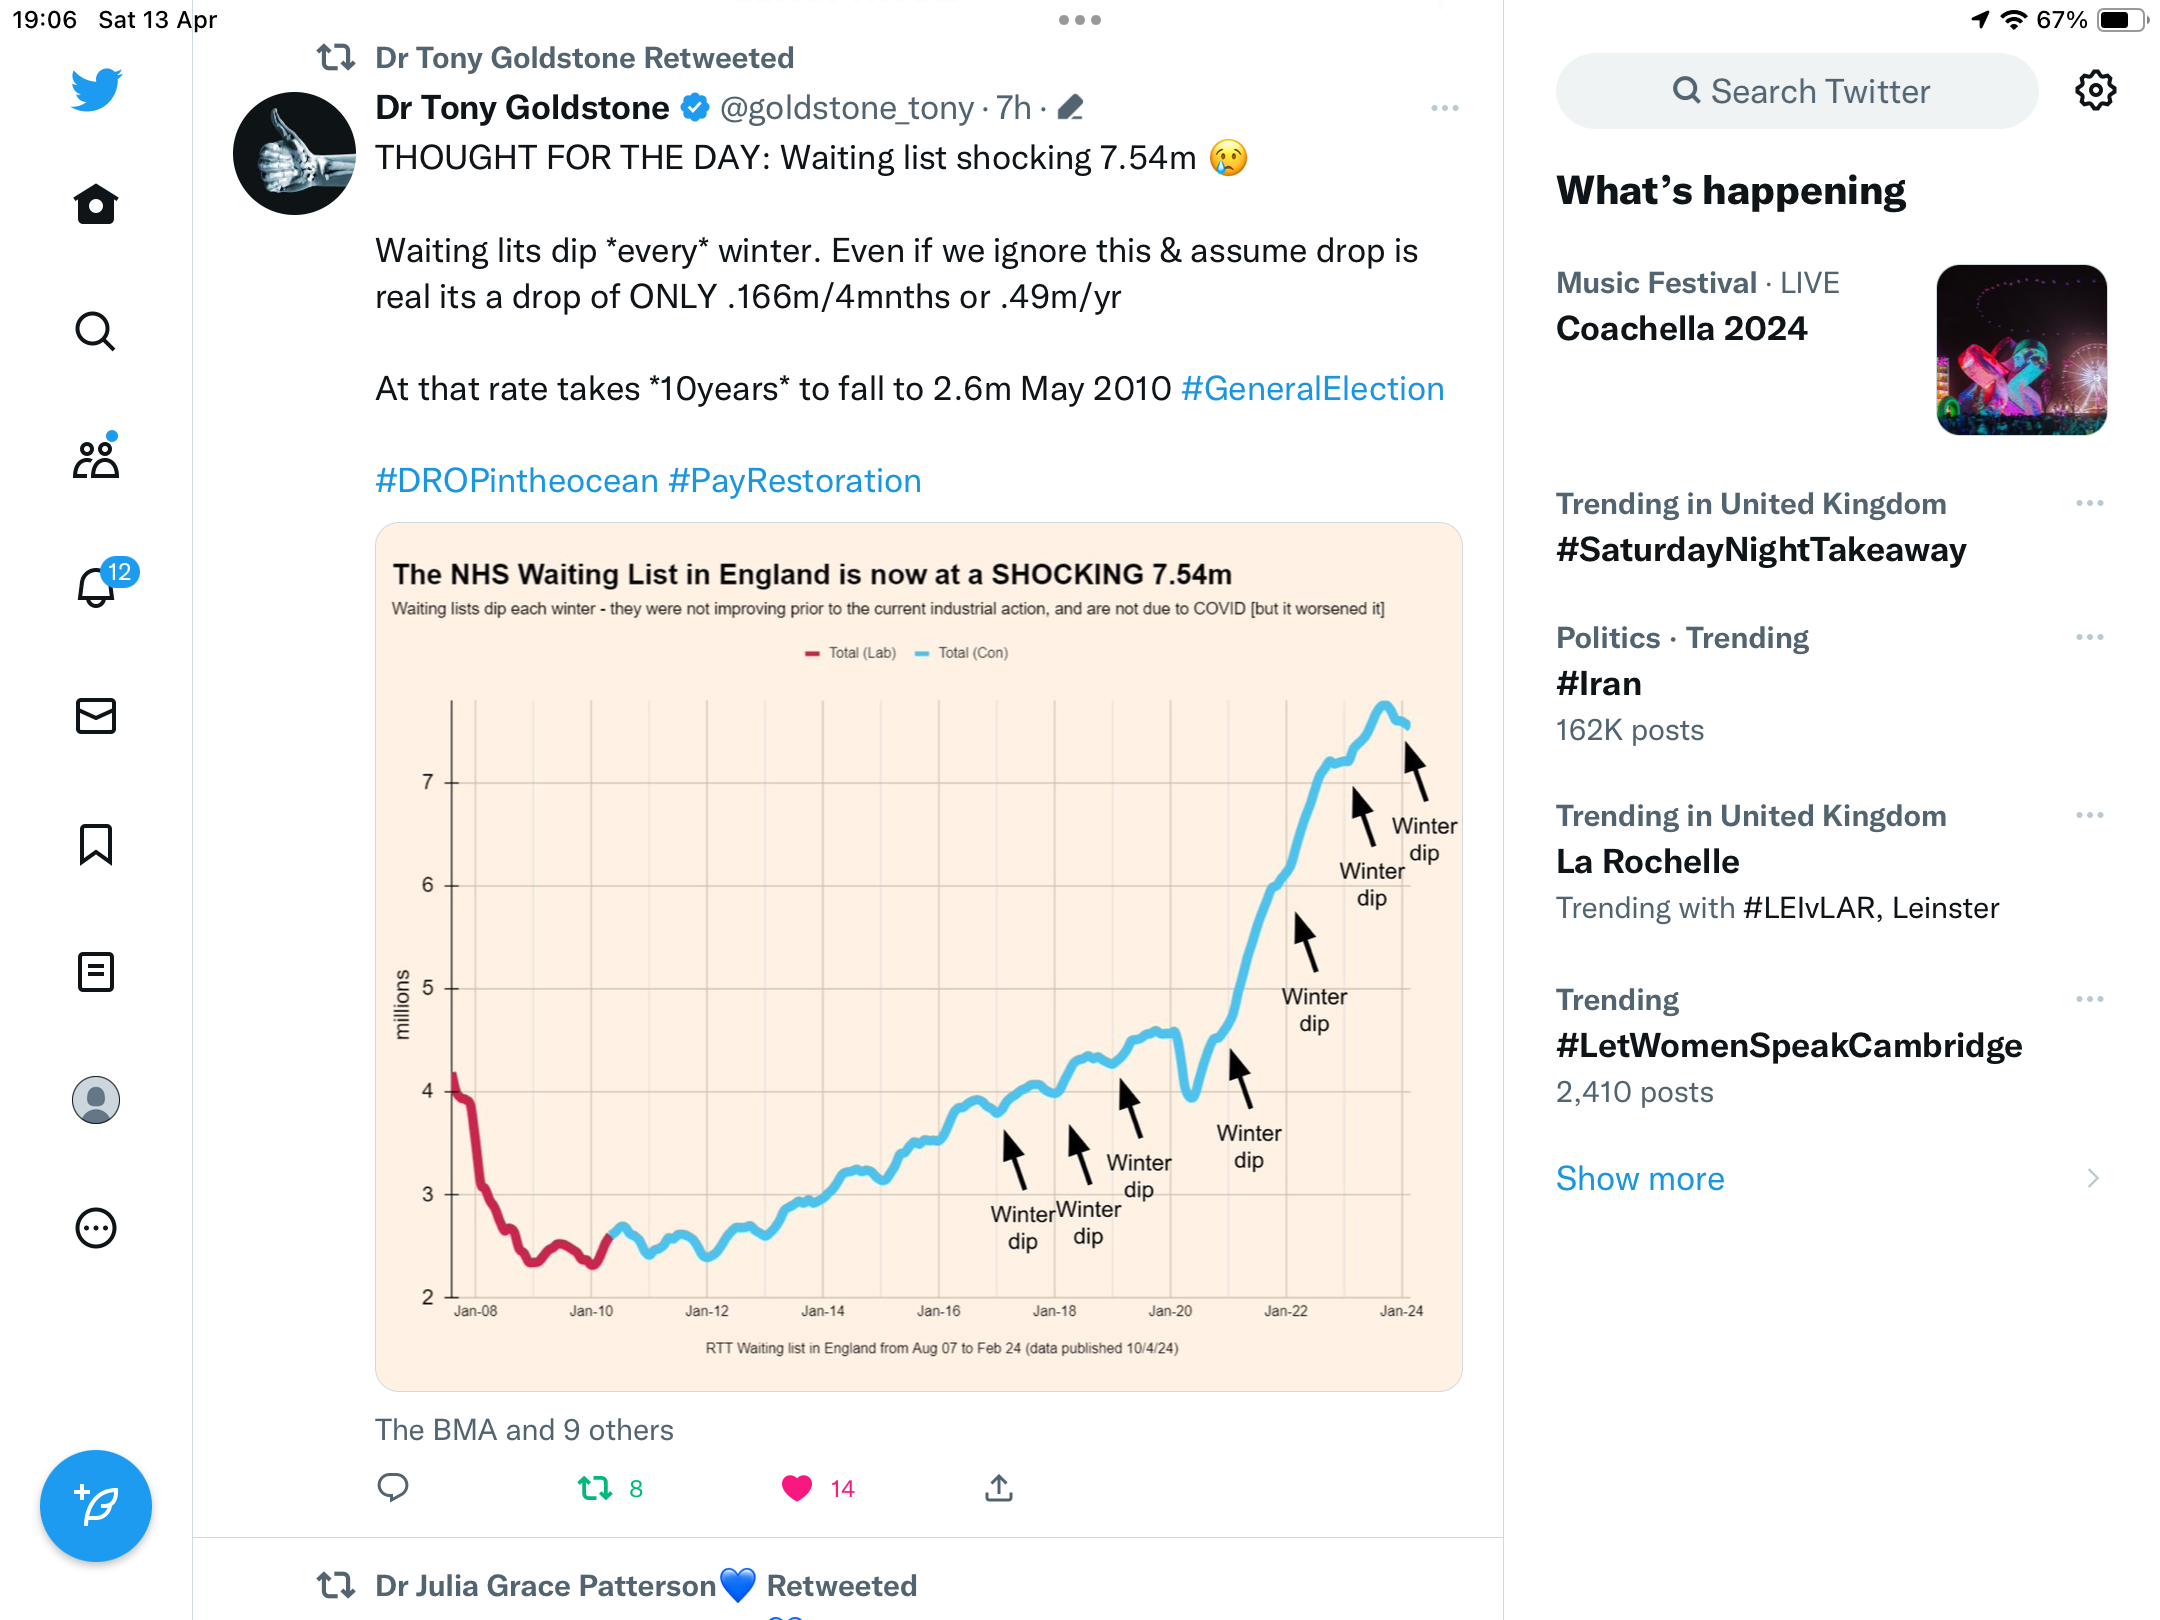Open the Lists icon in sidebar
Viewport: 2160px width, 1620px height.
point(96,972)
